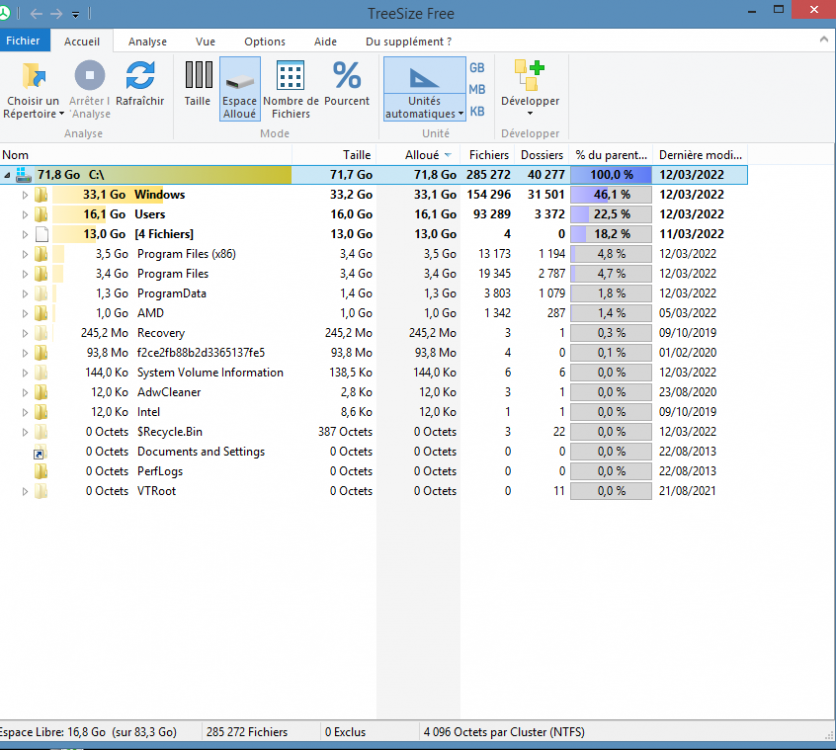Open the Analyse ribbon tab

pyautogui.click(x=147, y=42)
